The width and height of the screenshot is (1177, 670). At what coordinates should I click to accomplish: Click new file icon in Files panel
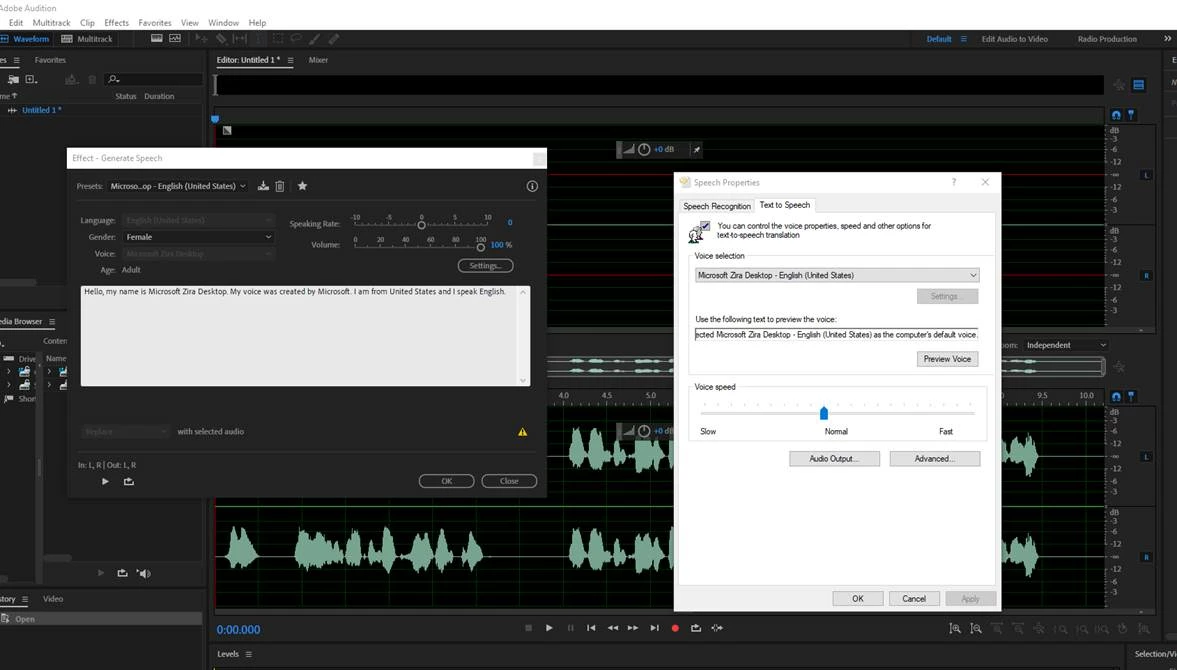pyautogui.click(x=31, y=80)
